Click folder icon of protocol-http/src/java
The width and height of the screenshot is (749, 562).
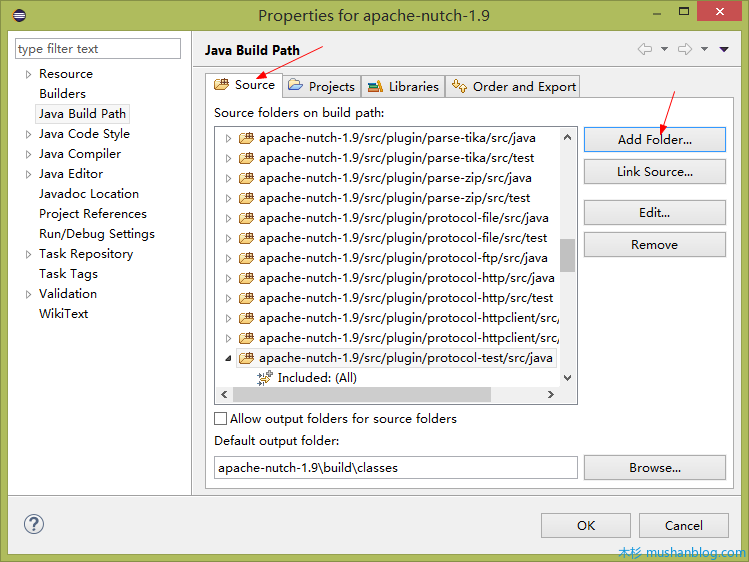[x=246, y=278]
